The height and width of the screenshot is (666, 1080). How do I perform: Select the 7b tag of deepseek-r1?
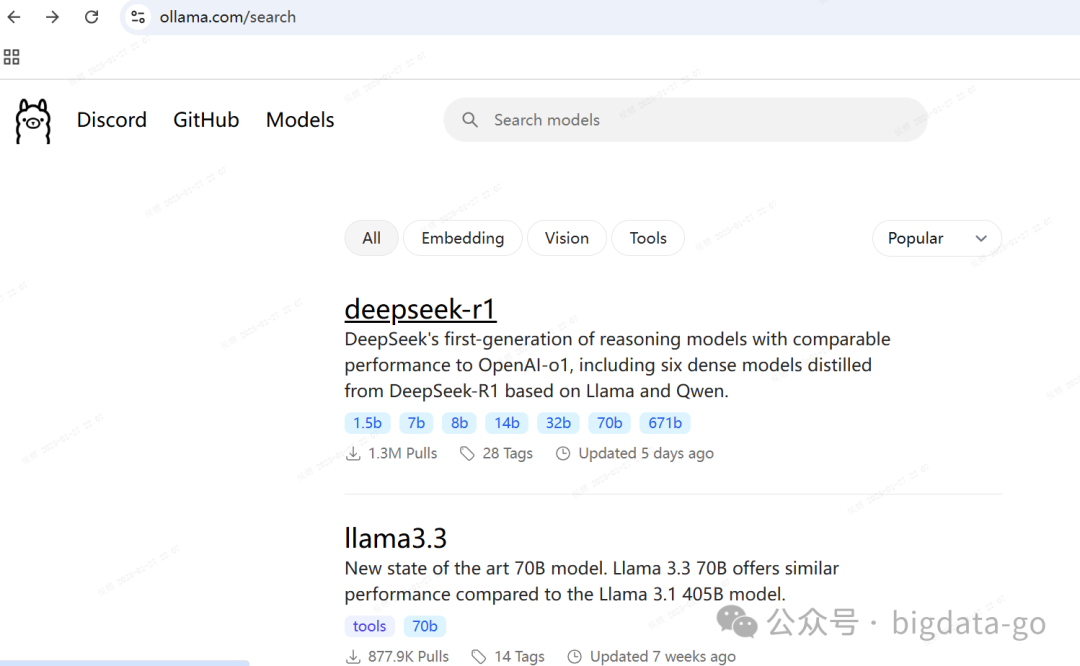tap(416, 423)
